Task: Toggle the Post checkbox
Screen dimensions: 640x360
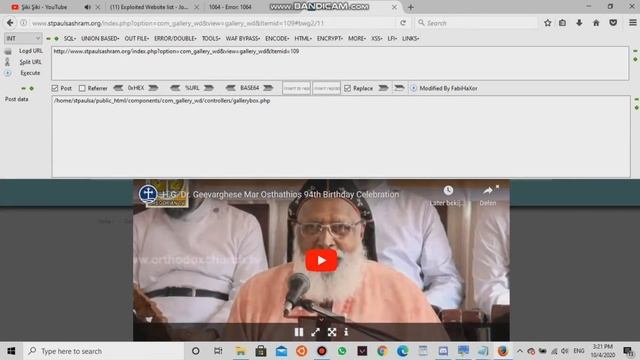Action: [55, 88]
